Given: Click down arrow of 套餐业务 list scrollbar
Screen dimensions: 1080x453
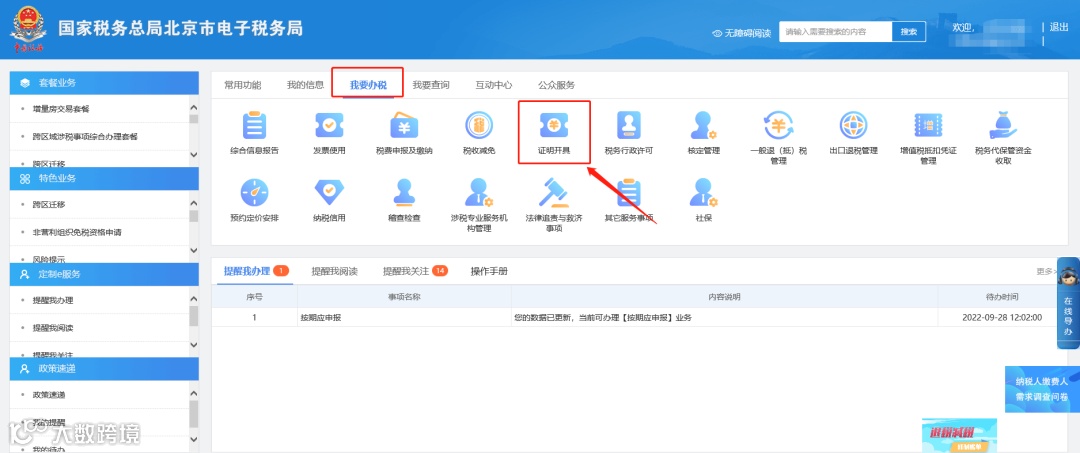Looking at the screenshot, I should (x=194, y=155).
